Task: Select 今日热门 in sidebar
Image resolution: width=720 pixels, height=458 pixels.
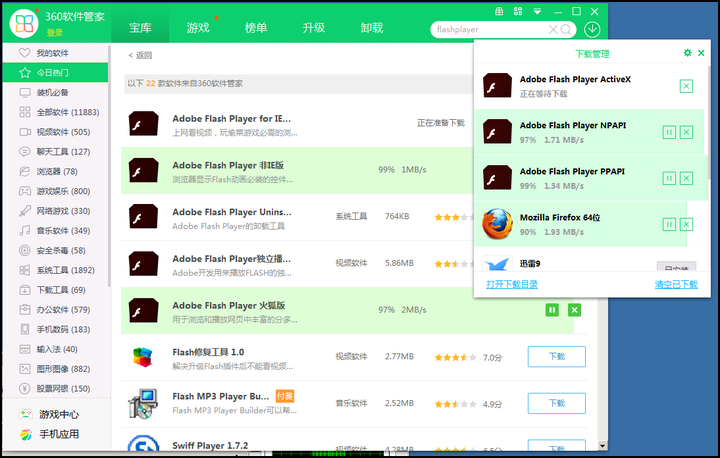Action: point(56,73)
